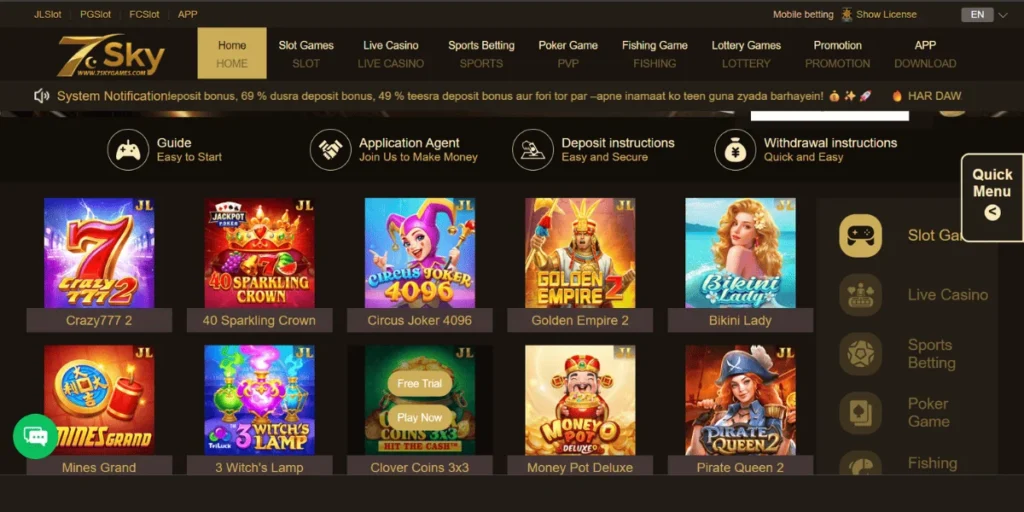Open the Deposit instructions icon

click(533, 150)
